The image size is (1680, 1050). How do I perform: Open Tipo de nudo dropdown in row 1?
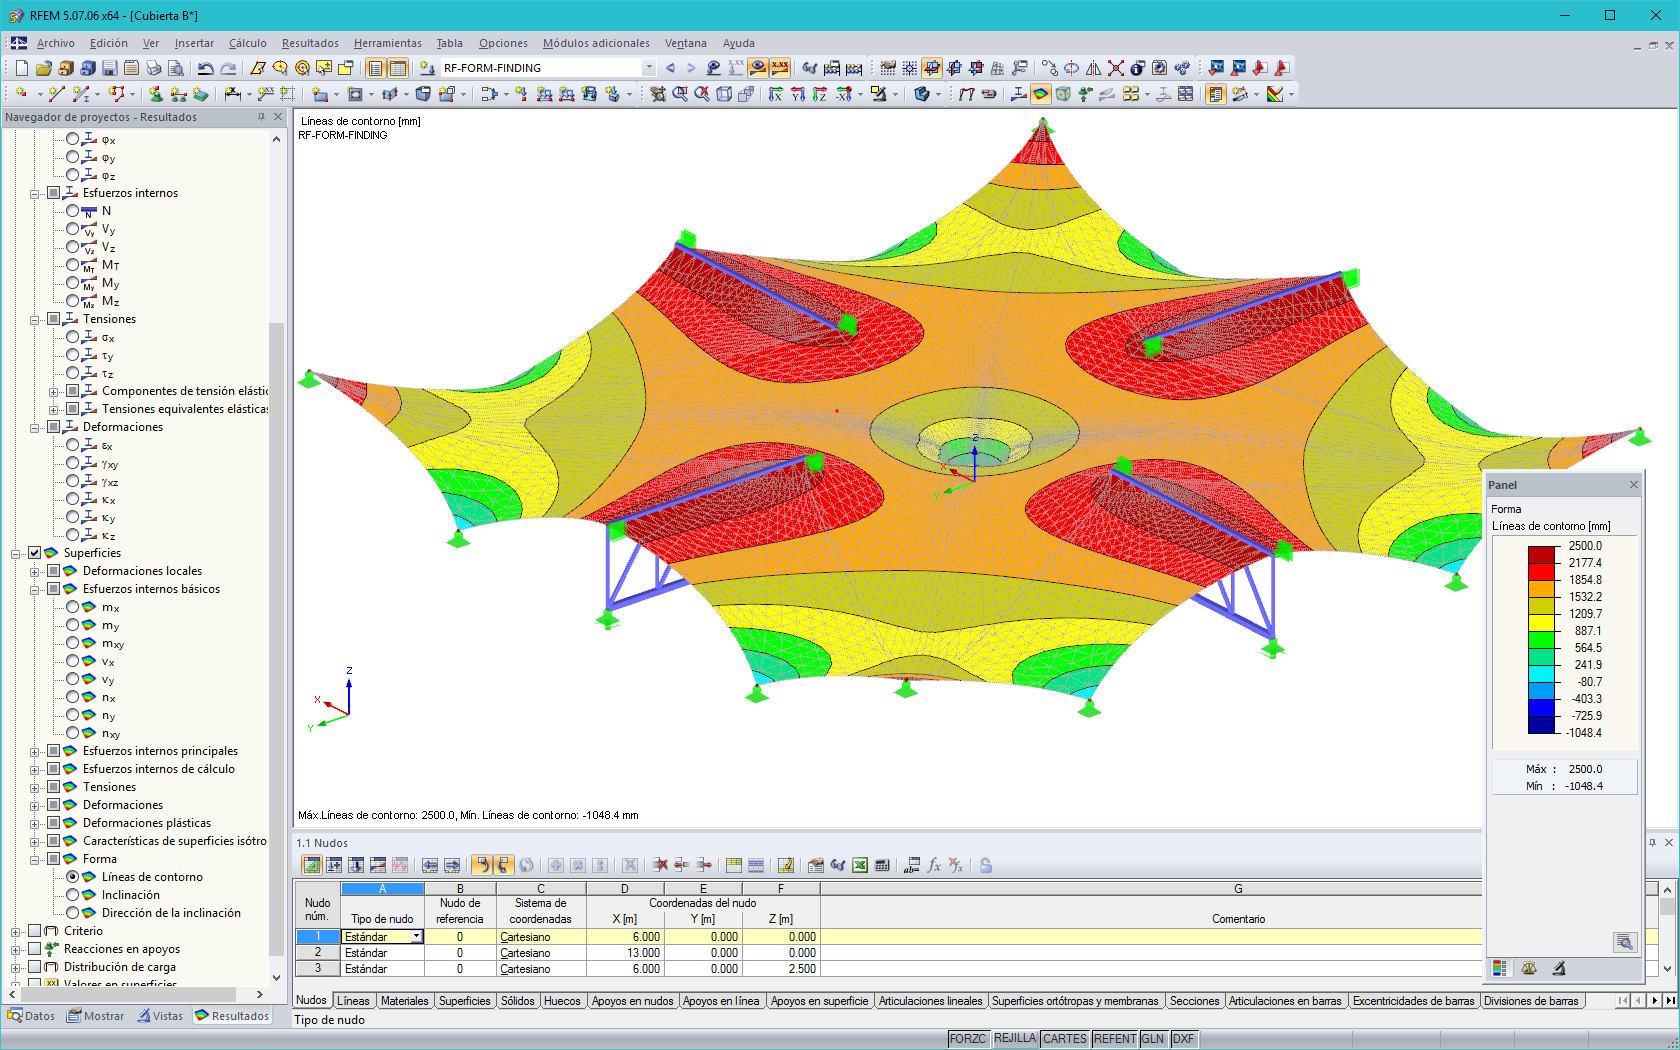click(417, 937)
